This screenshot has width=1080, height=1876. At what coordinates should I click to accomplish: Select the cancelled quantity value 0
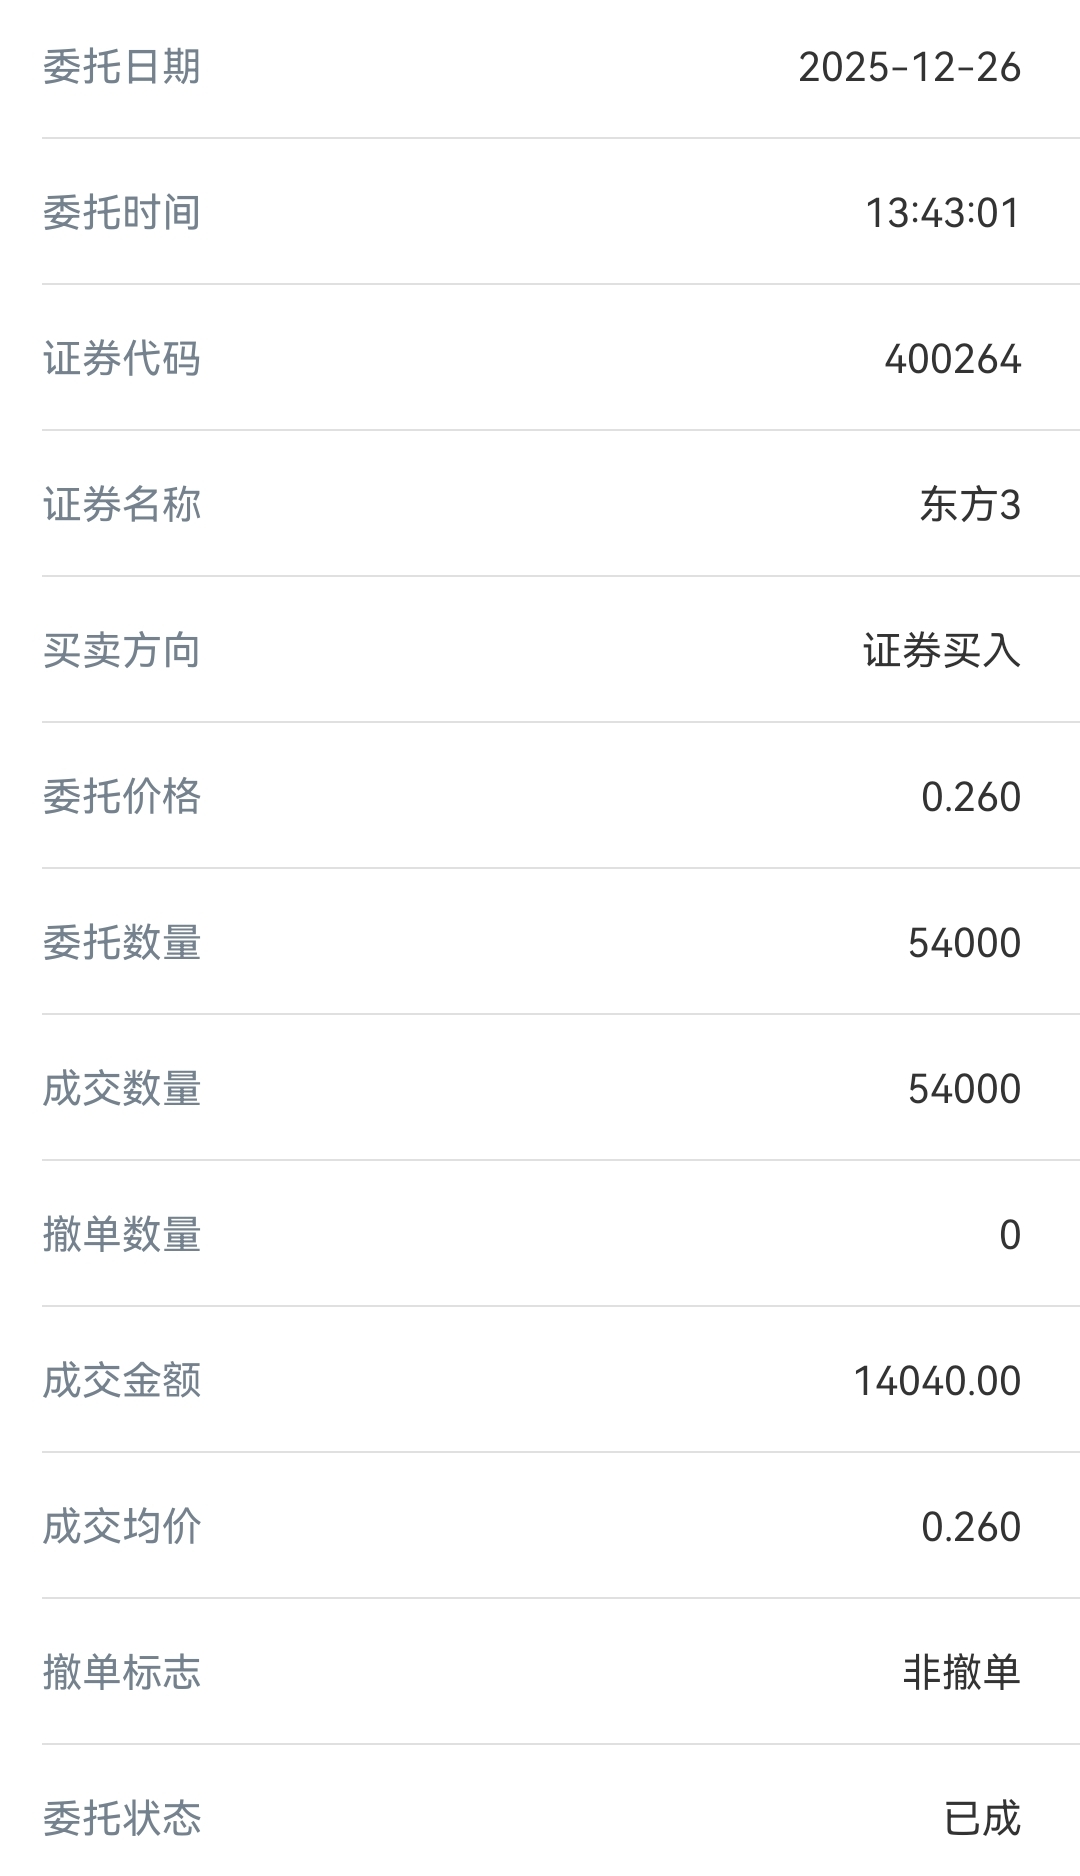pyautogui.click(x=1010, y=1236)
